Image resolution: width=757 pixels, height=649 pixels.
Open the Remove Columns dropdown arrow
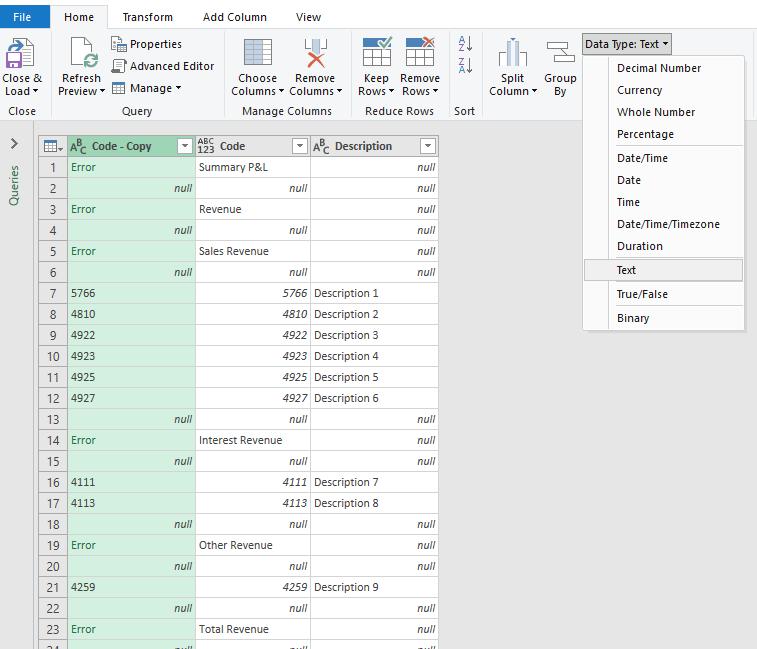339,91
